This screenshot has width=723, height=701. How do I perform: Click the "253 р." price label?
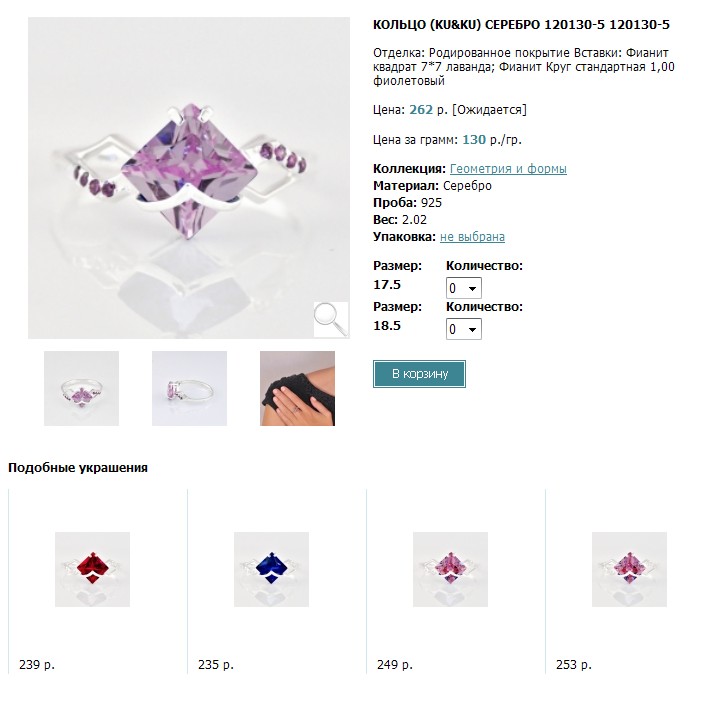[573, 664]
